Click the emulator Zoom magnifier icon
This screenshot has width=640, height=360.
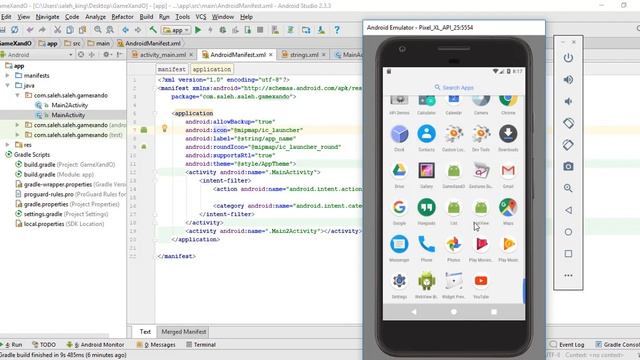(x=568, y=188)
